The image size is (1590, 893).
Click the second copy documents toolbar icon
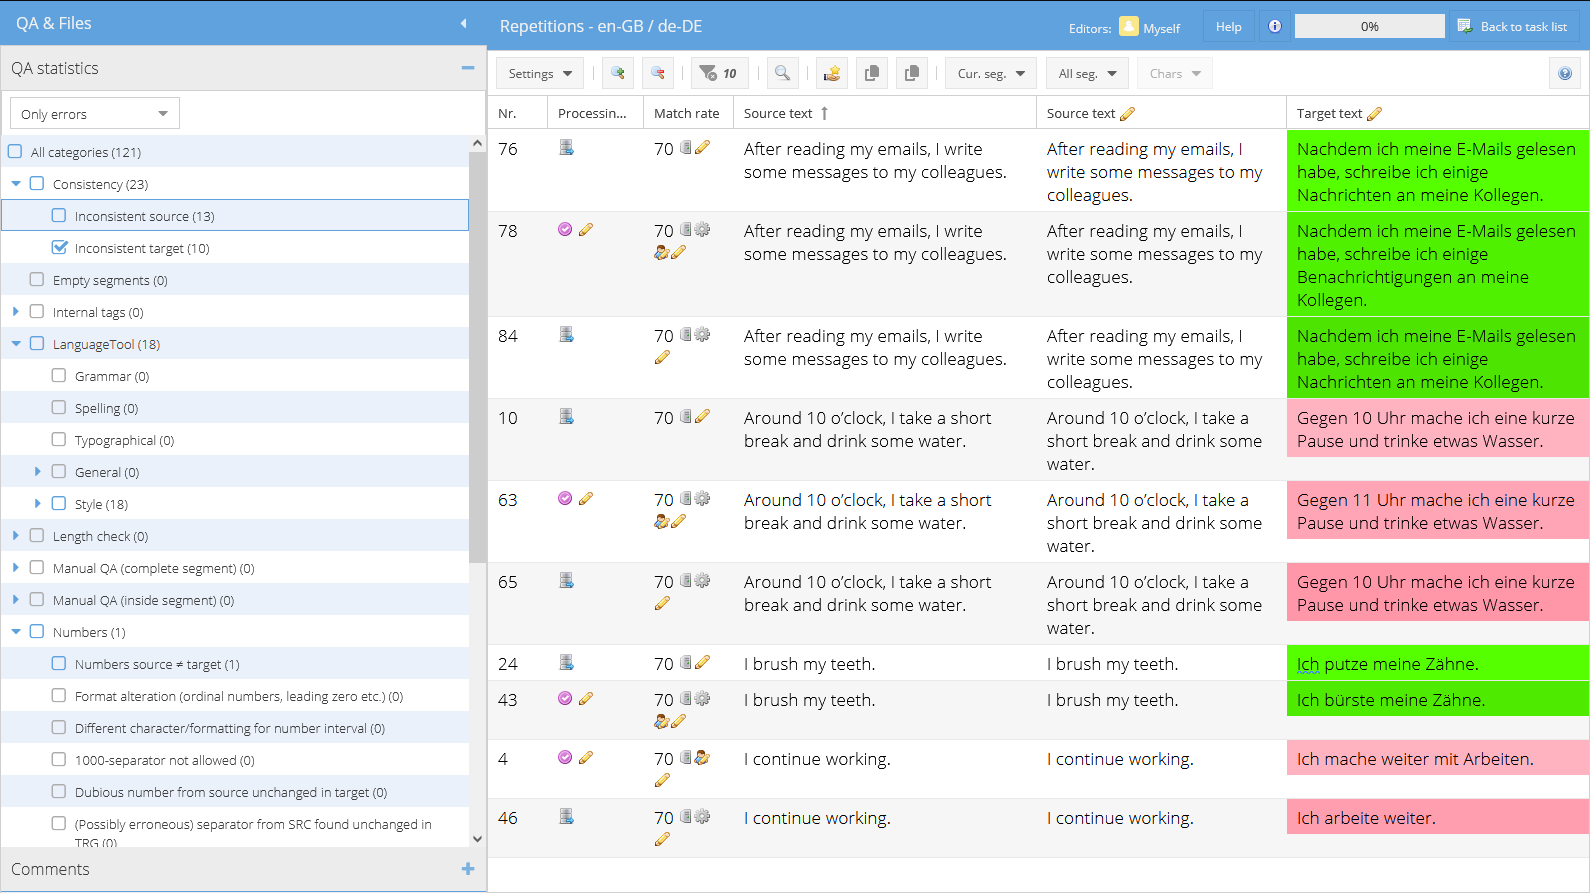[x=912, y=73]
